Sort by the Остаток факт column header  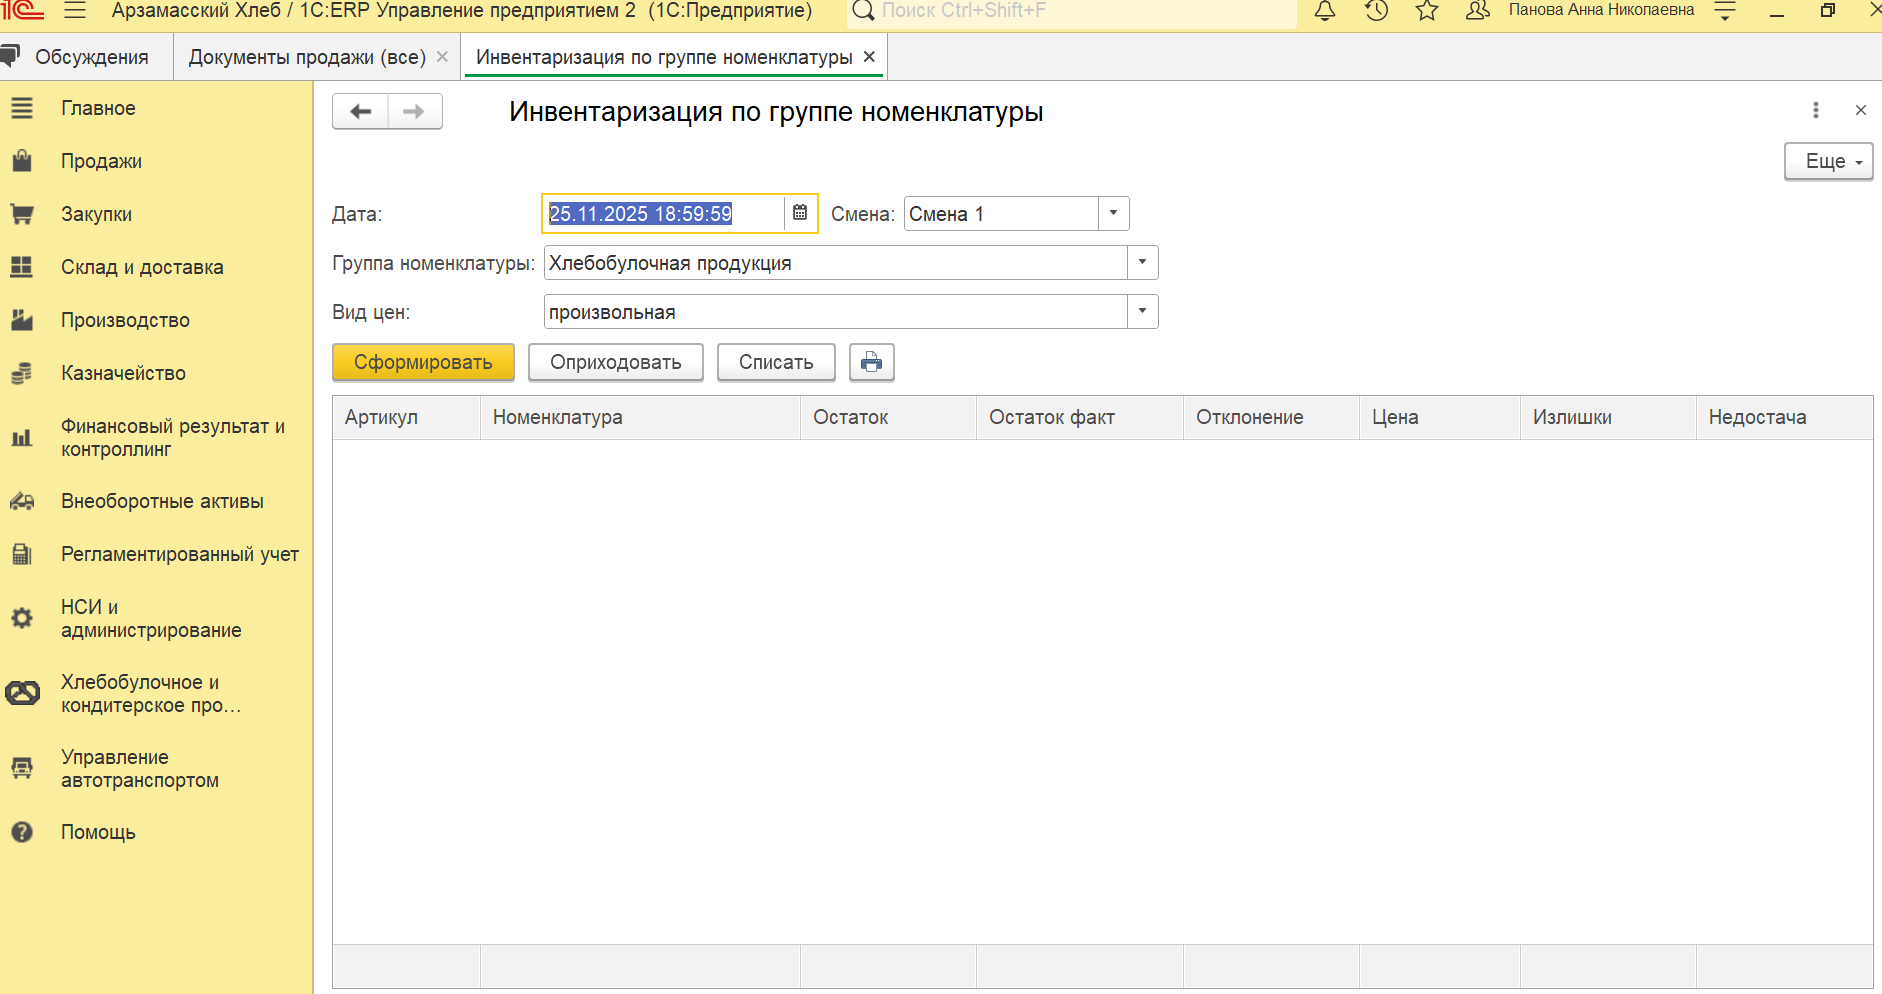tap(1080, 417)
